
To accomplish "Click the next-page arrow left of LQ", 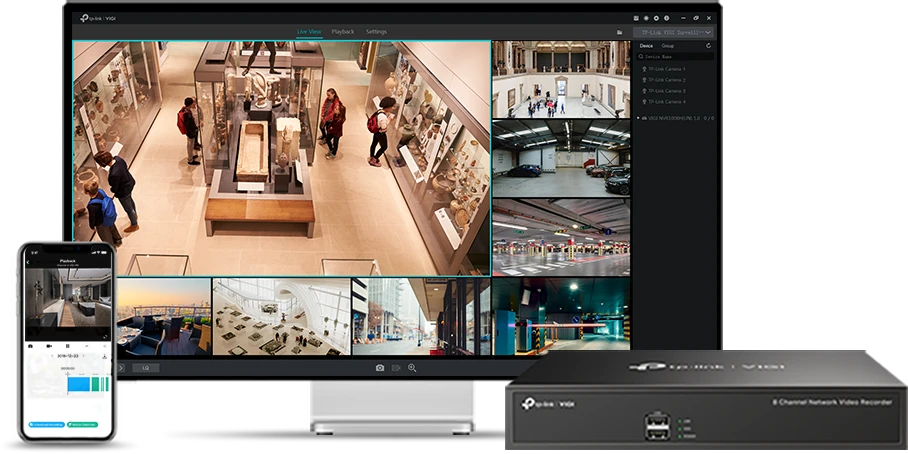I will coord(120,368).
